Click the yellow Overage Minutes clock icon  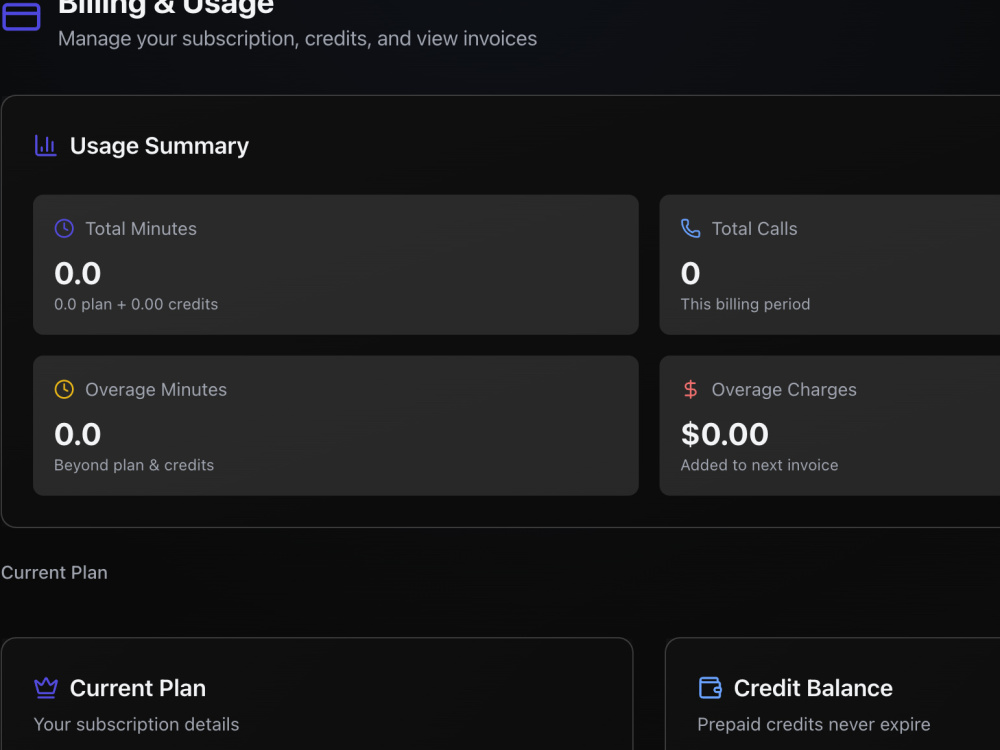(64, 389)
